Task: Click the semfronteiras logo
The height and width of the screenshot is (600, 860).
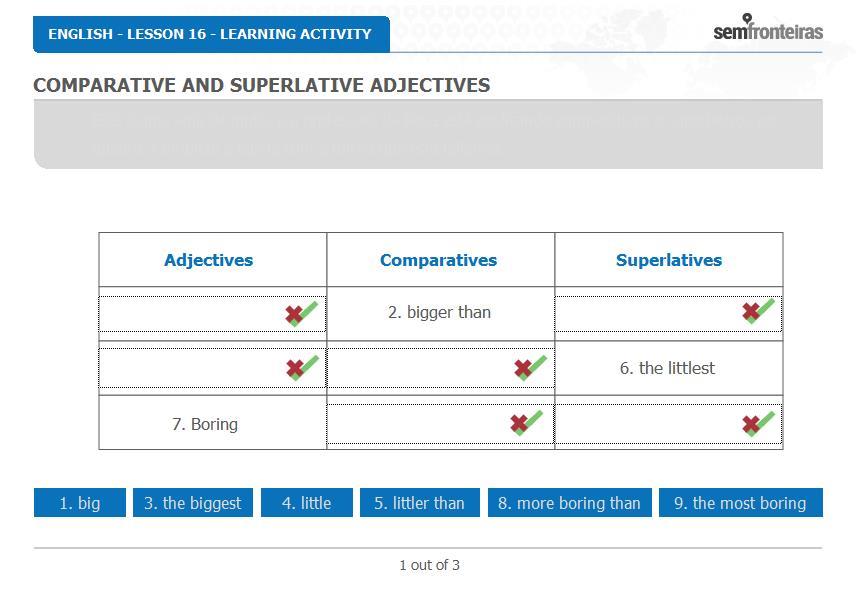Action: coord(768,27)
